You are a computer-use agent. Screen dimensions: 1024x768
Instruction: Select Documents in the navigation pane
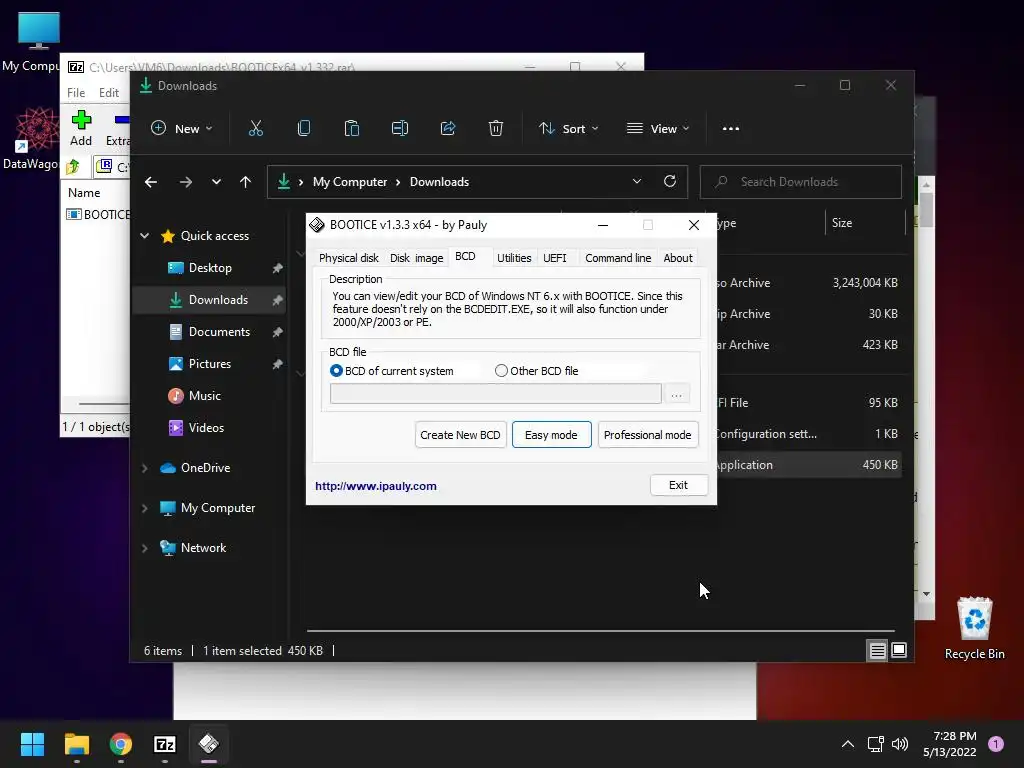click(x=209, y=332)
